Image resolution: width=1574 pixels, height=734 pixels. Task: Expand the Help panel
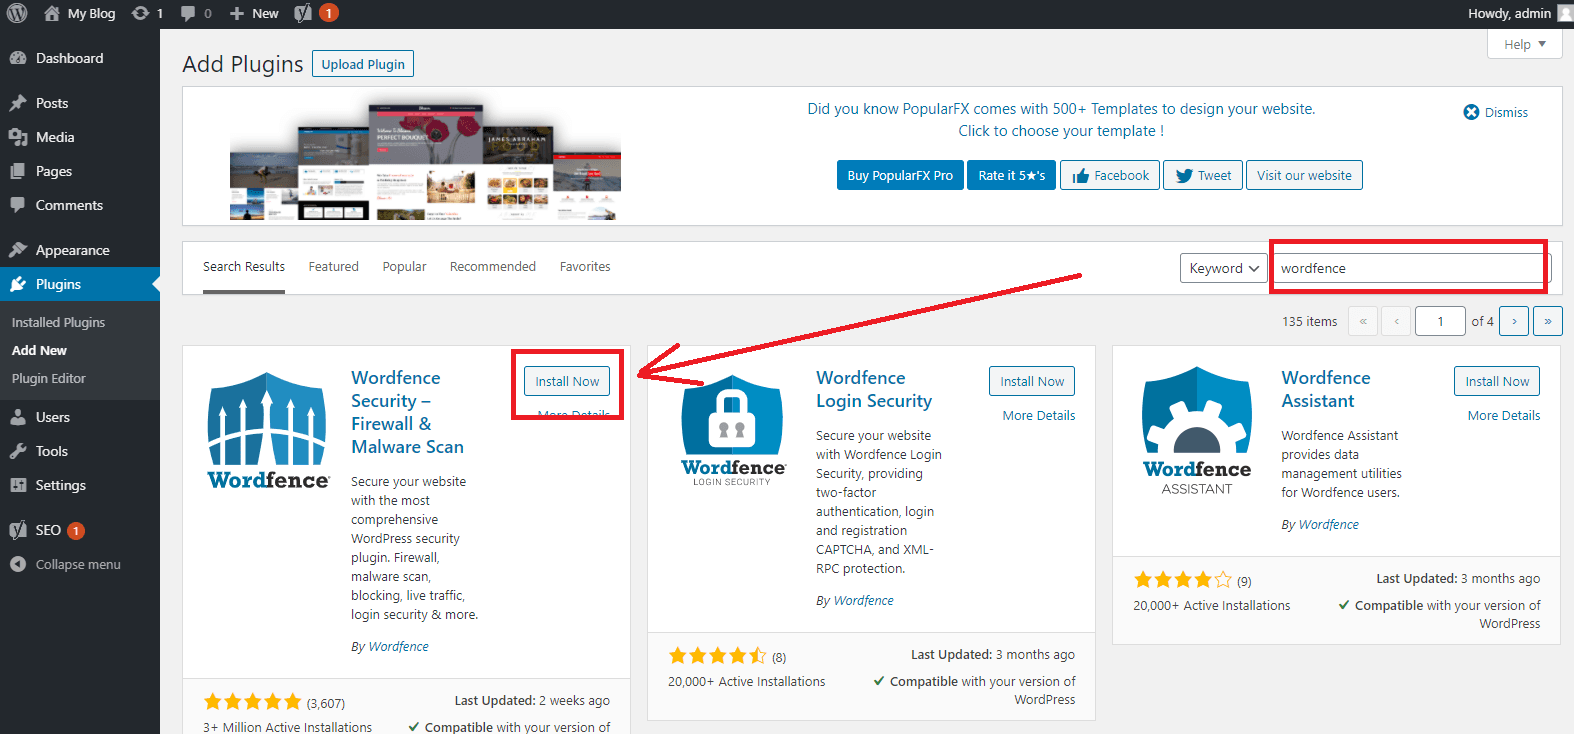click(1525, 44)
